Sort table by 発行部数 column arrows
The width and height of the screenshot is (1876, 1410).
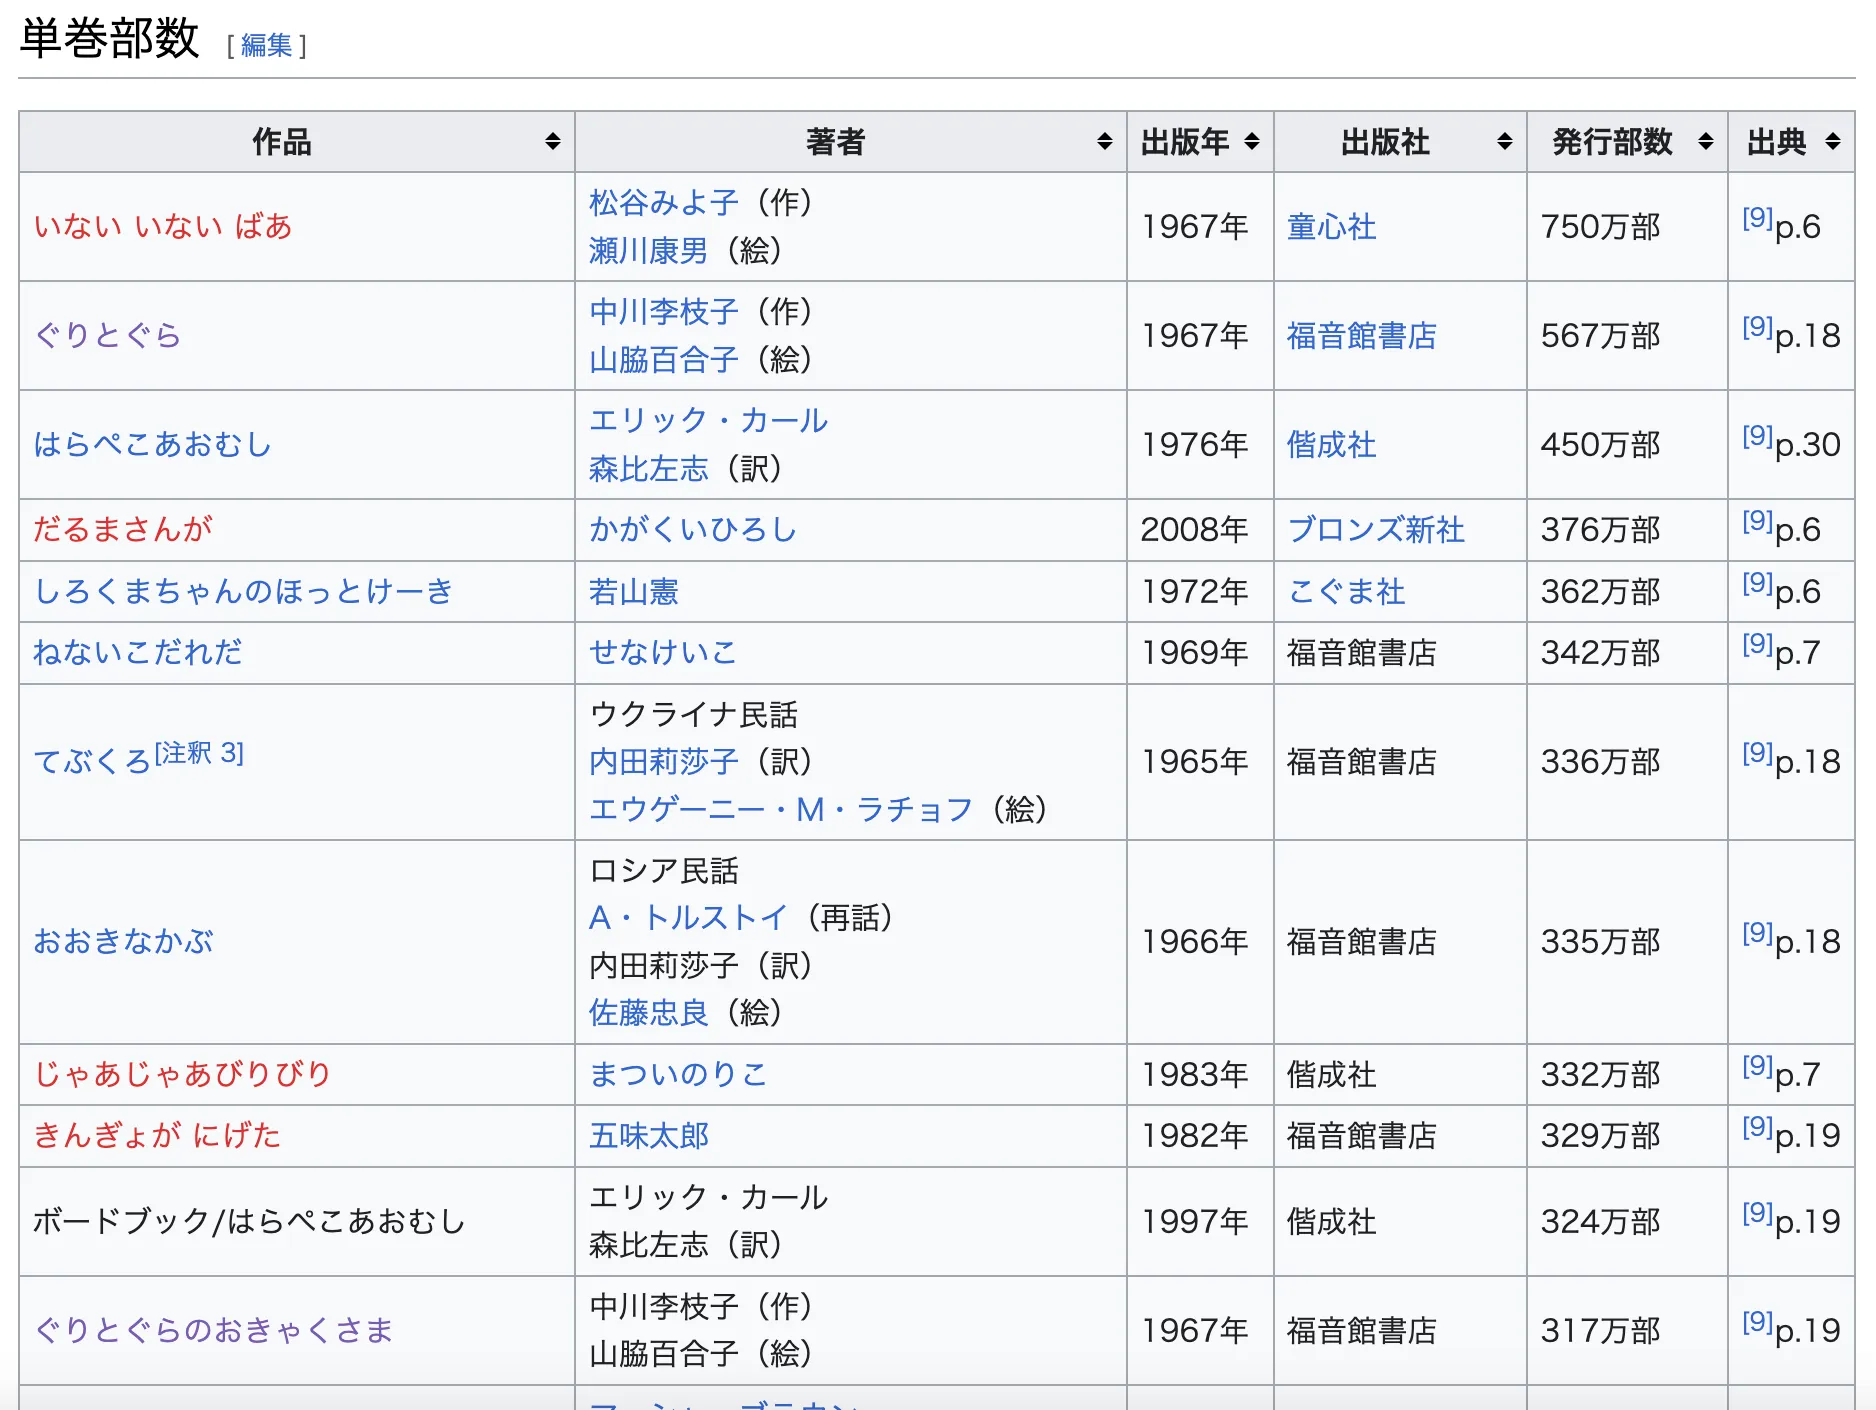pos(1706,142)
